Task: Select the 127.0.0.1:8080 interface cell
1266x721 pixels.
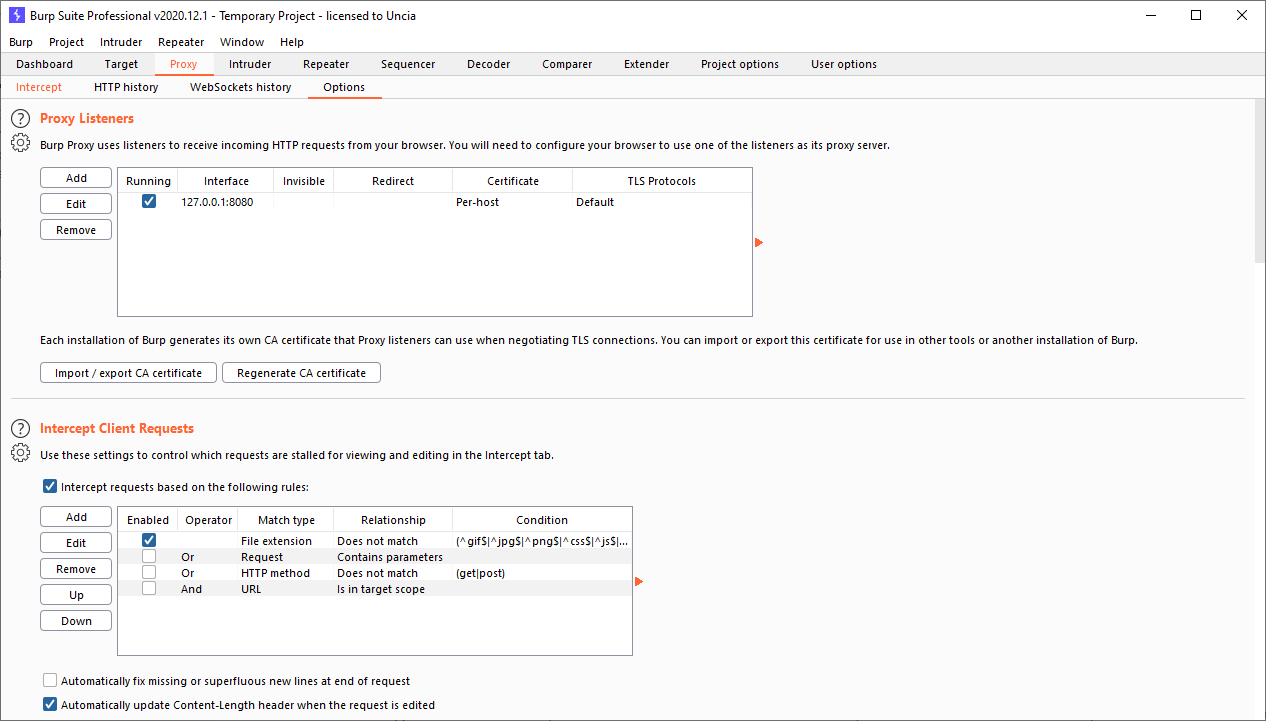Action: tap(226, 202)
